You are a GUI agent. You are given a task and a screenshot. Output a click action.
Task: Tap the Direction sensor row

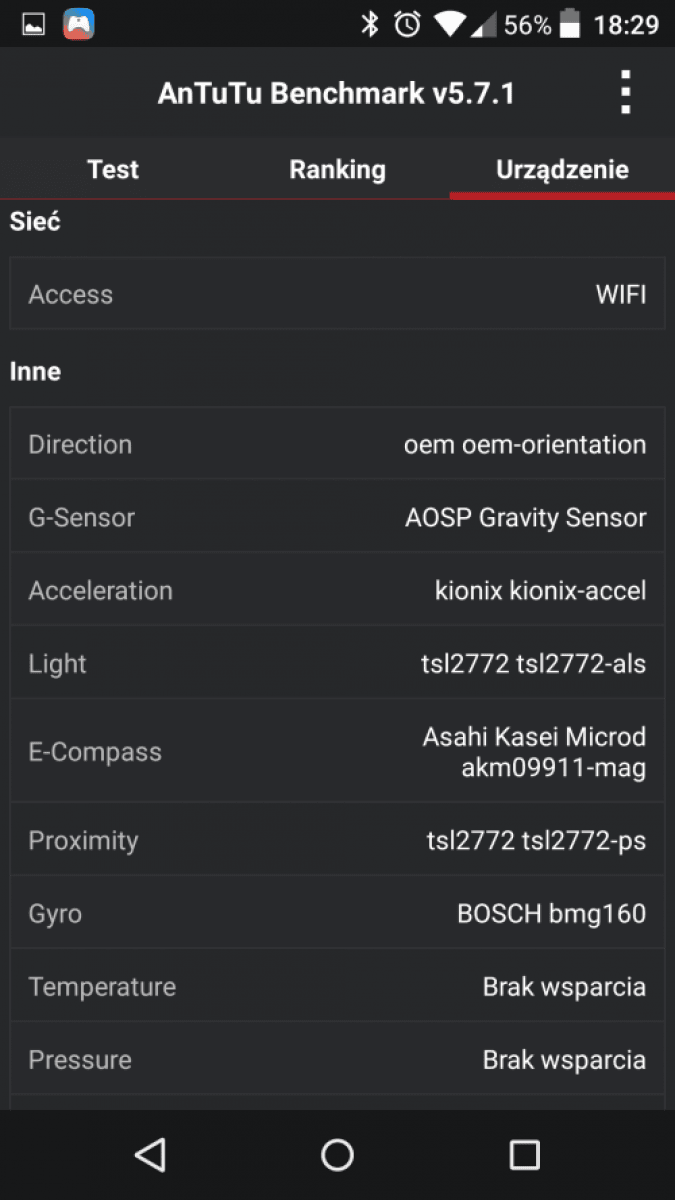(x=337, y=444)
